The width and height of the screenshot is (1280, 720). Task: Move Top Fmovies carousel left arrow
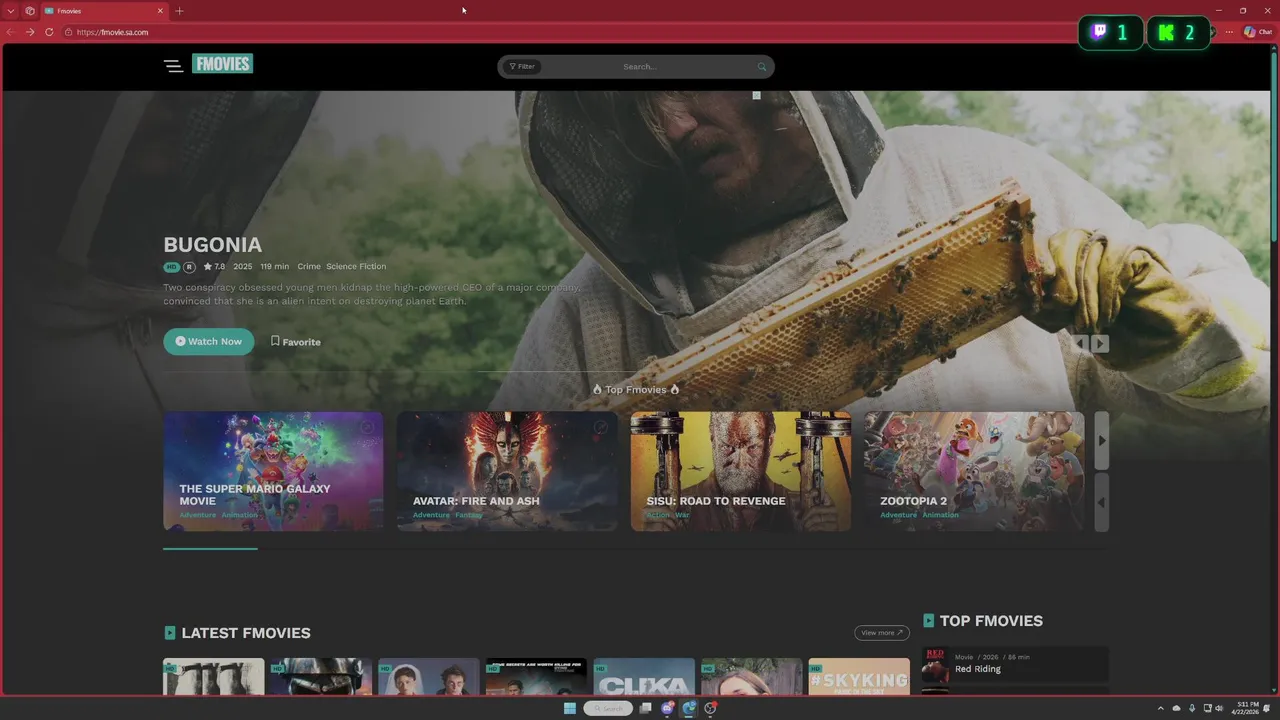click(1102, 503)
